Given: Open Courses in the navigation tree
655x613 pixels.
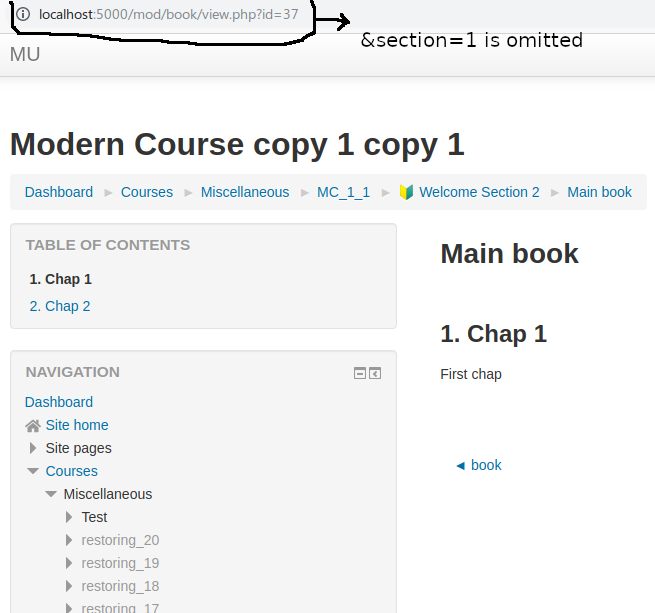Looking at the screenshot, I should click(71, 471).
